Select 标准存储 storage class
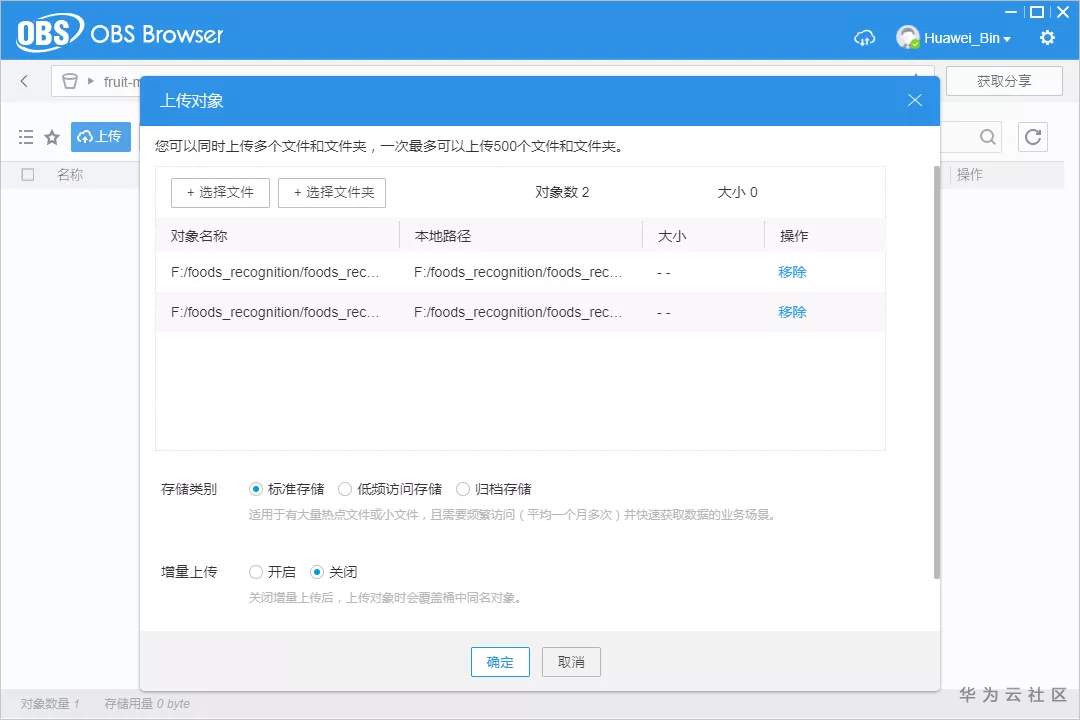The height and width of the screenshot is (720, 1080). pos(256,489)
